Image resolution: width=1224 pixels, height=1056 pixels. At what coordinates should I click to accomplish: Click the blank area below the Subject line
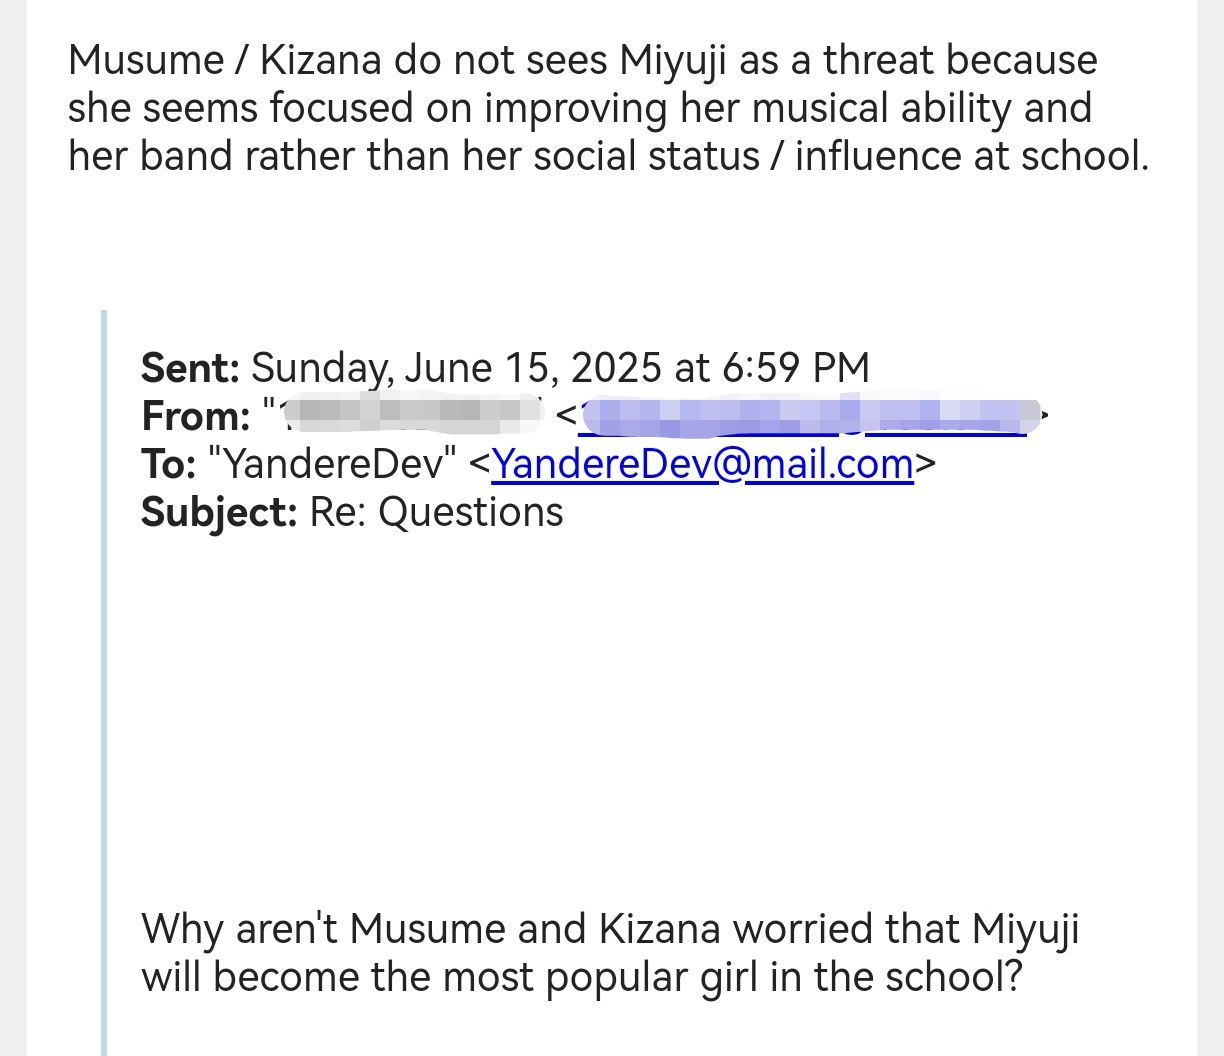point(600,700)
